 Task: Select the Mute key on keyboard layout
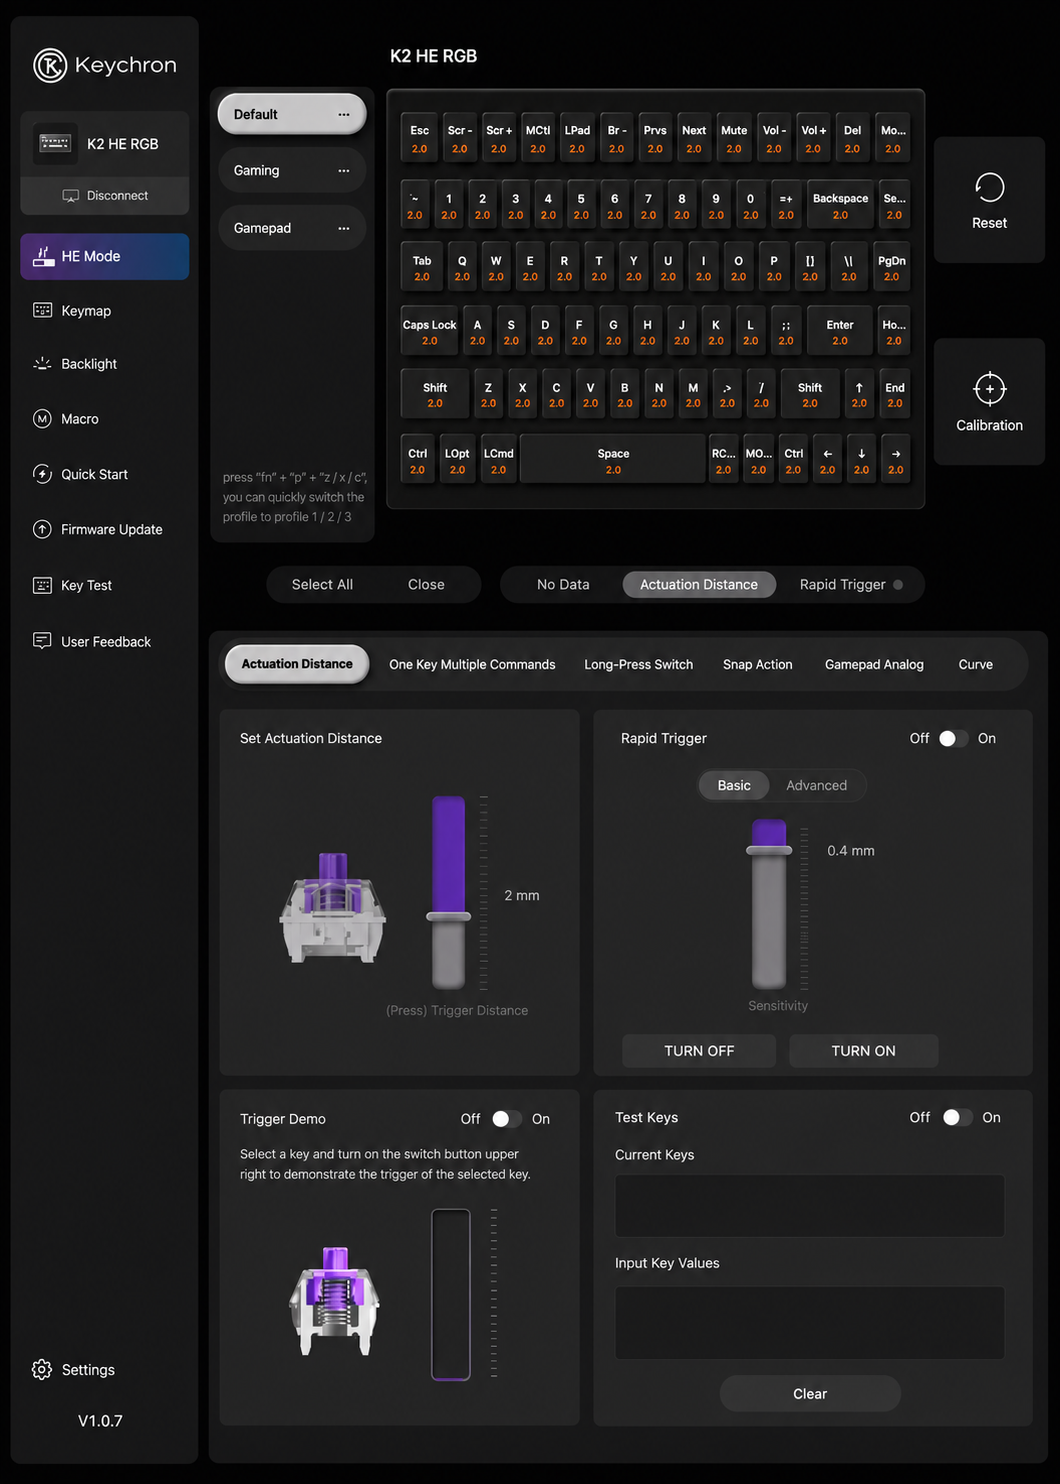click(x=734, y=138)
